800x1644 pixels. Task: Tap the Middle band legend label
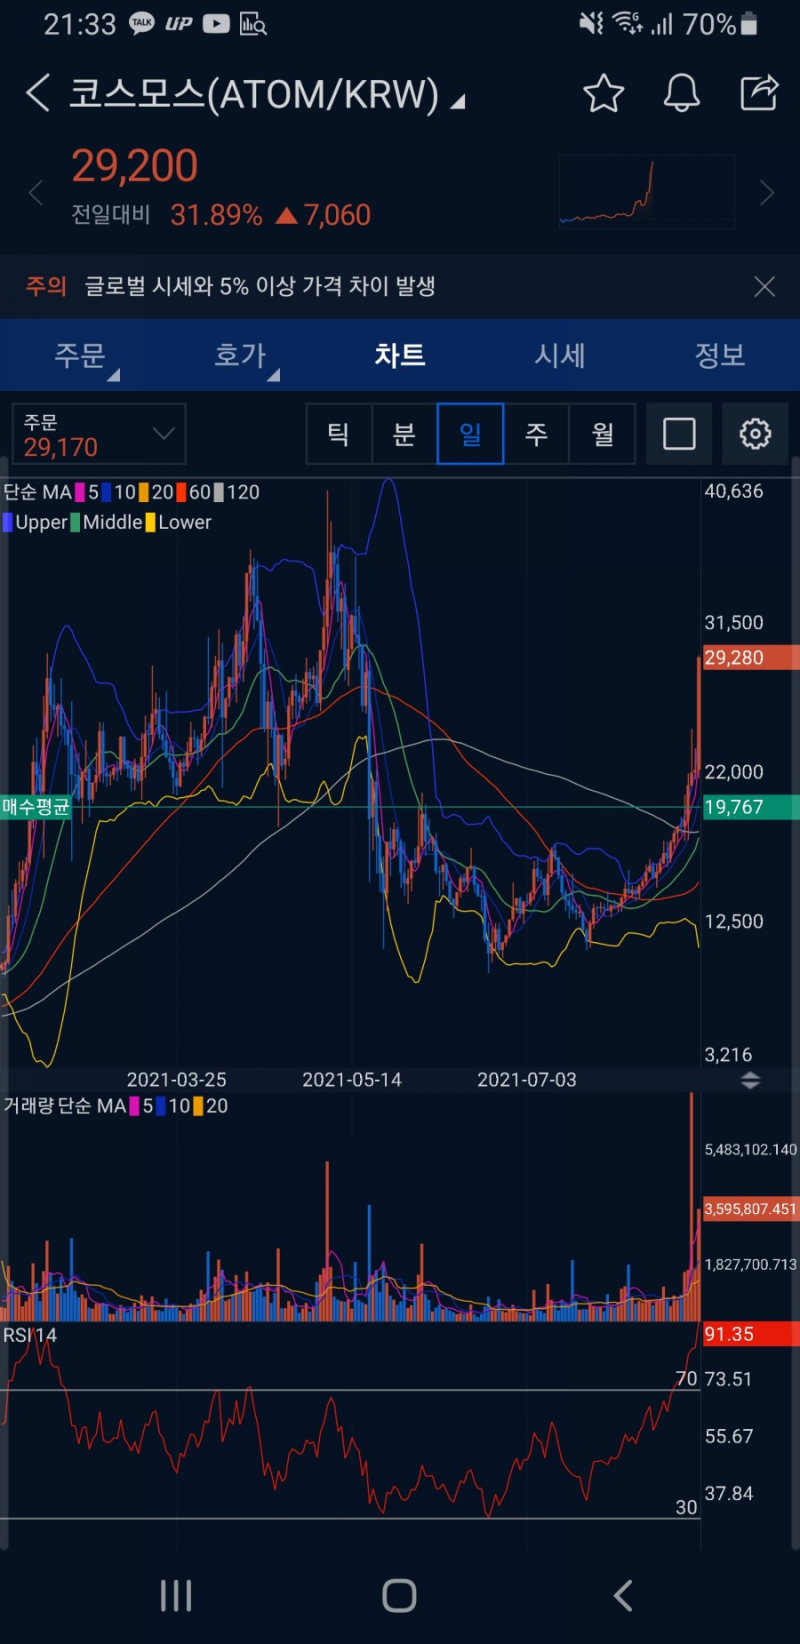click(112, 522)
